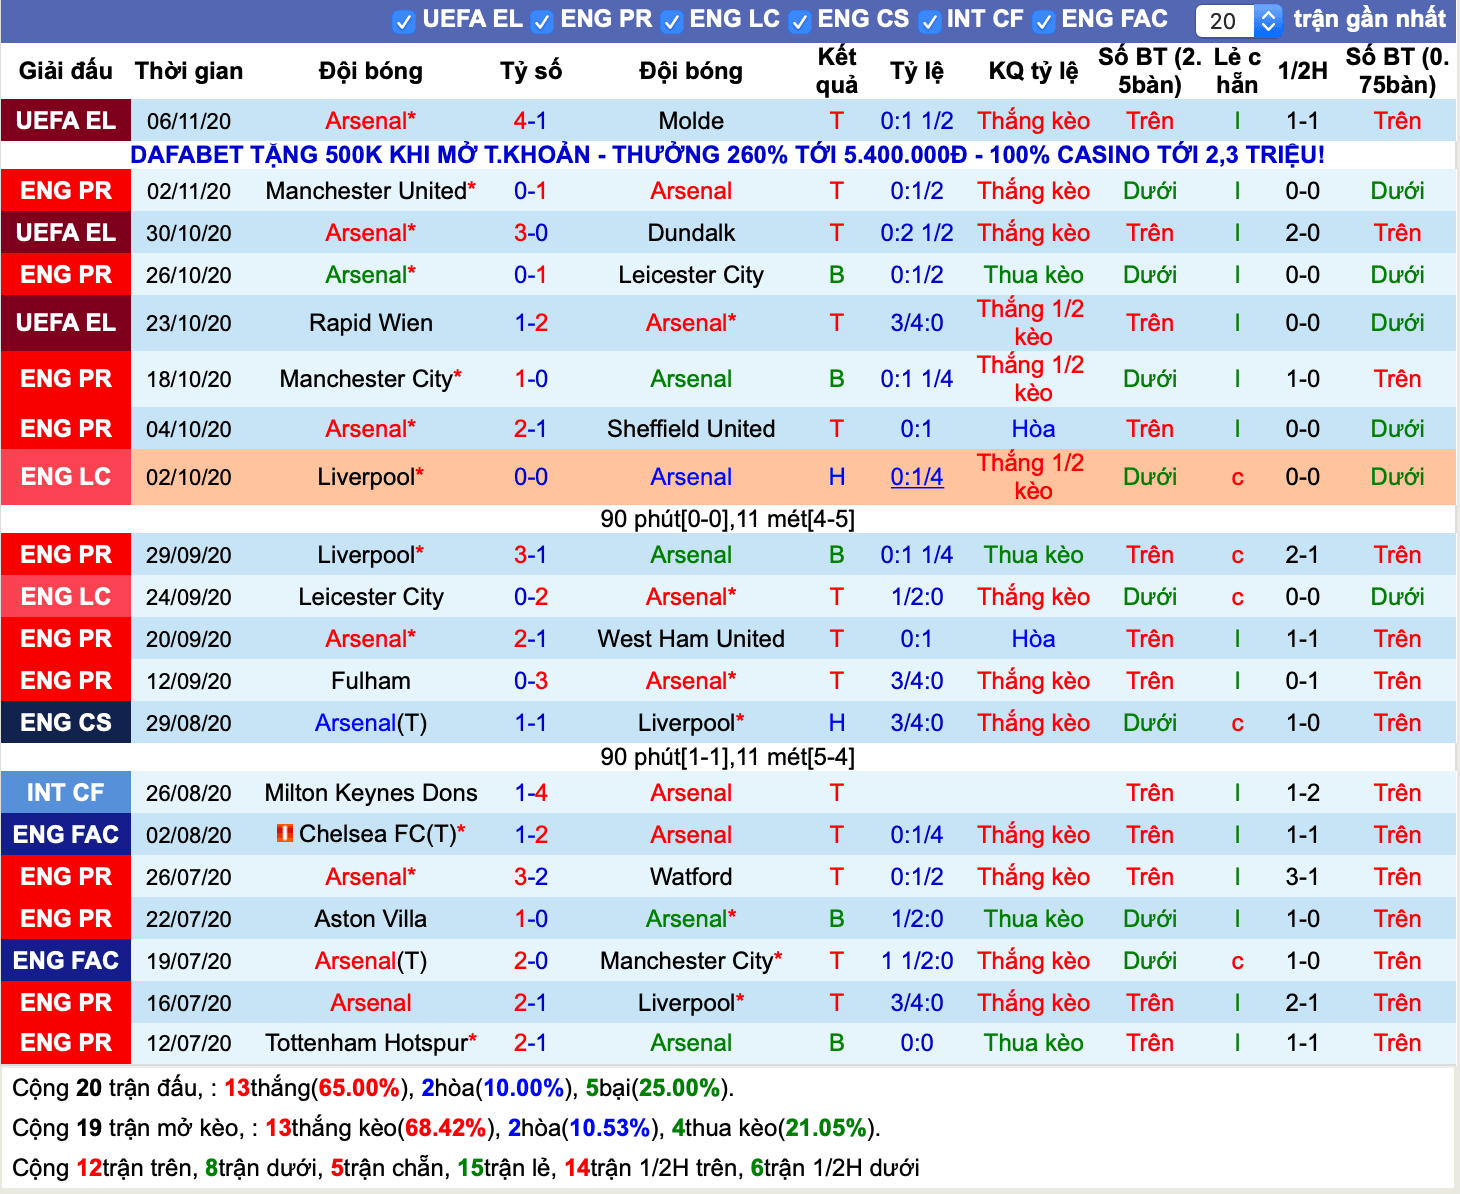
Task: Click Thua kèo result in 26/10/20 row
Action: 1033,275
